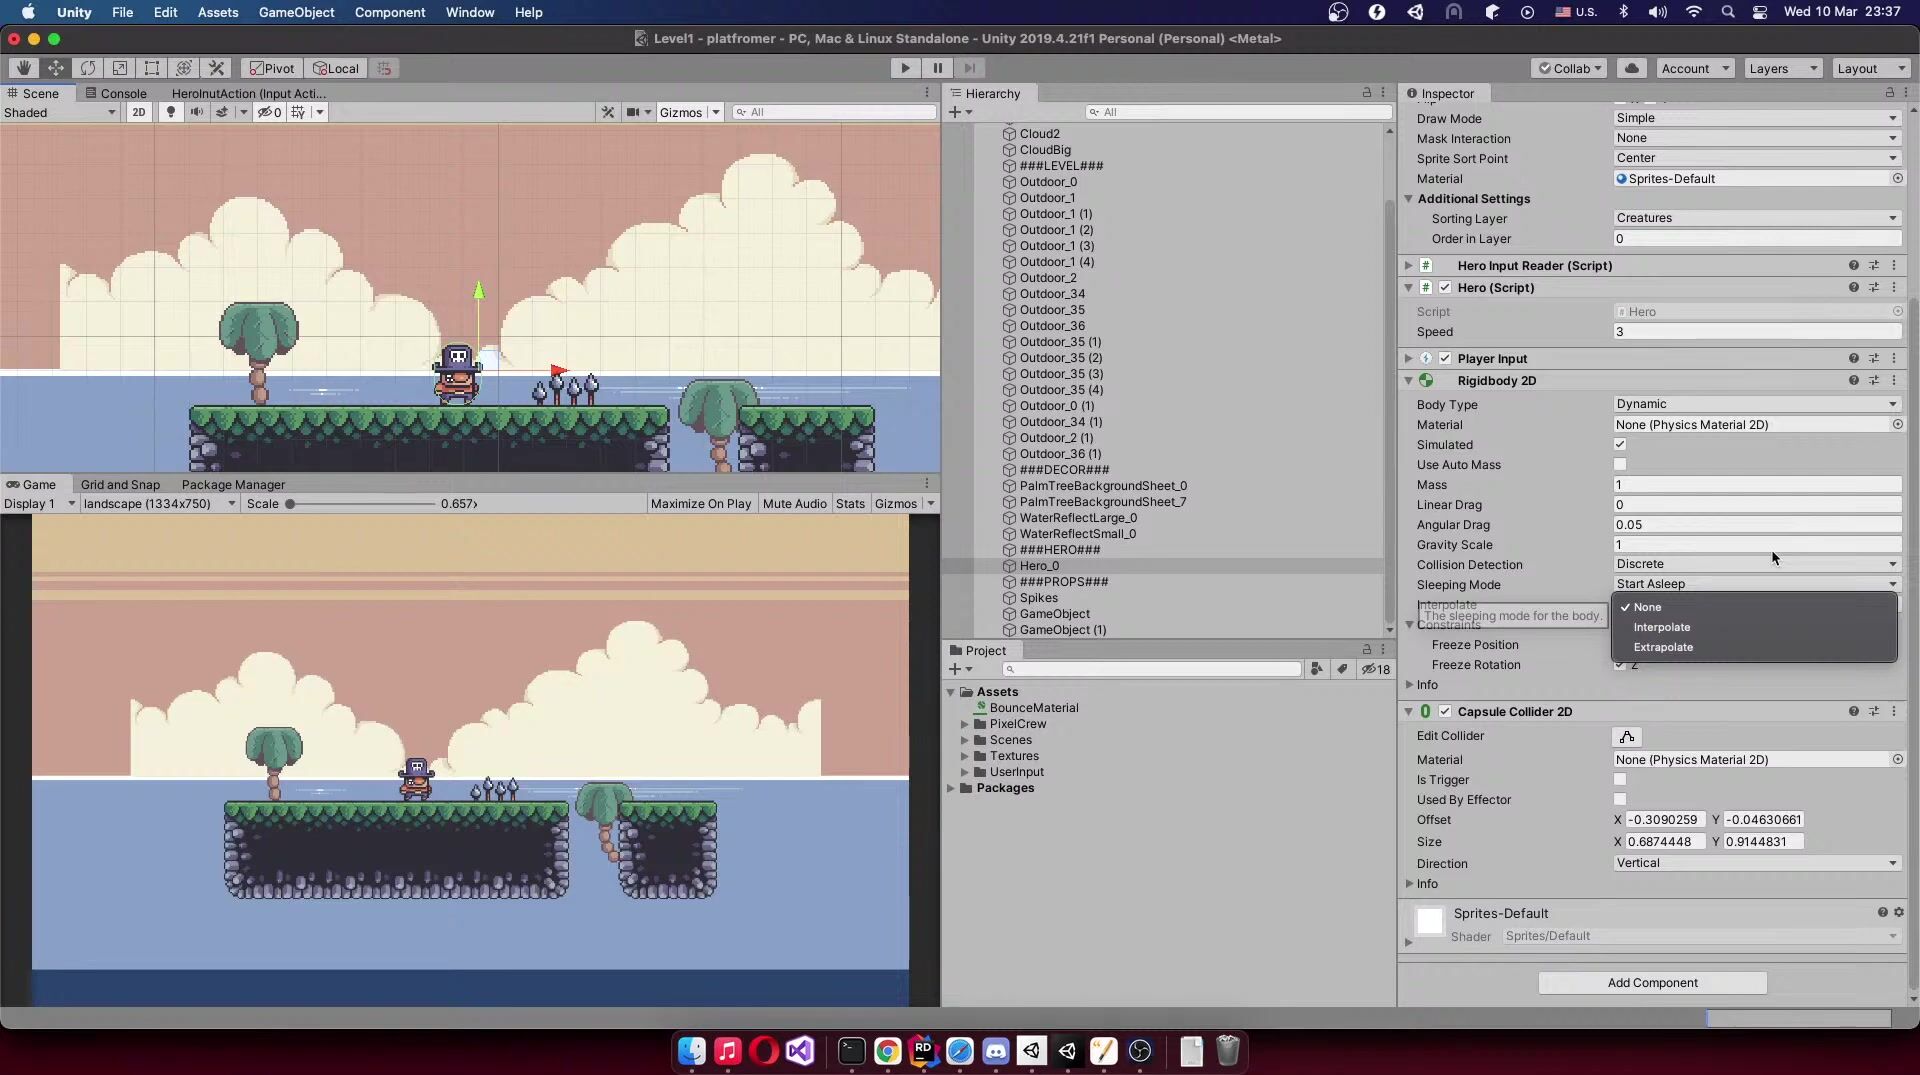
Task: Open the Layout dropdown
Action: pyautogui.click(x=1871, y=68)
